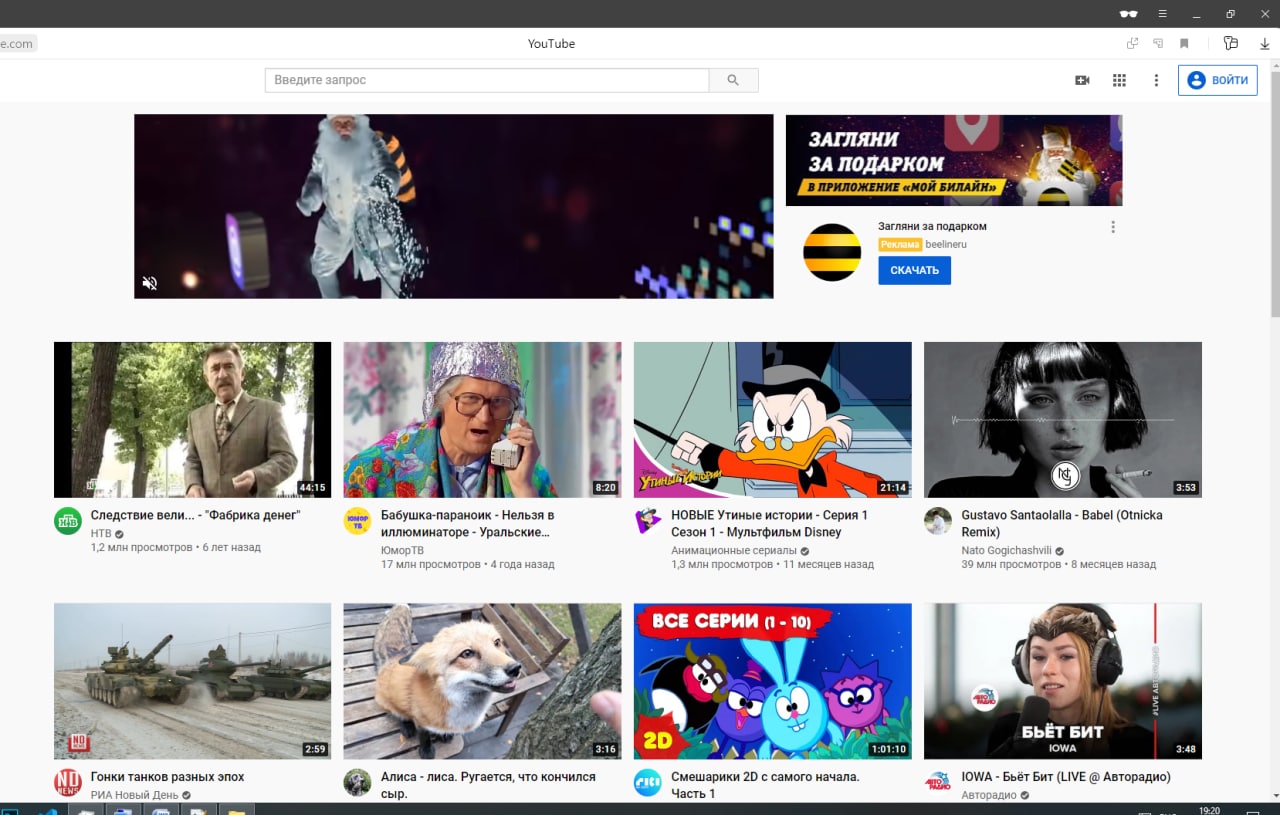Open the title Следствие вели... Фабрика денег

coord(196,515)
